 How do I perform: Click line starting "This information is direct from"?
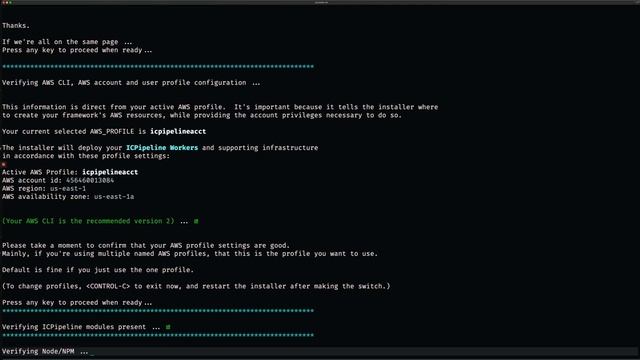(x=220, y=107)
